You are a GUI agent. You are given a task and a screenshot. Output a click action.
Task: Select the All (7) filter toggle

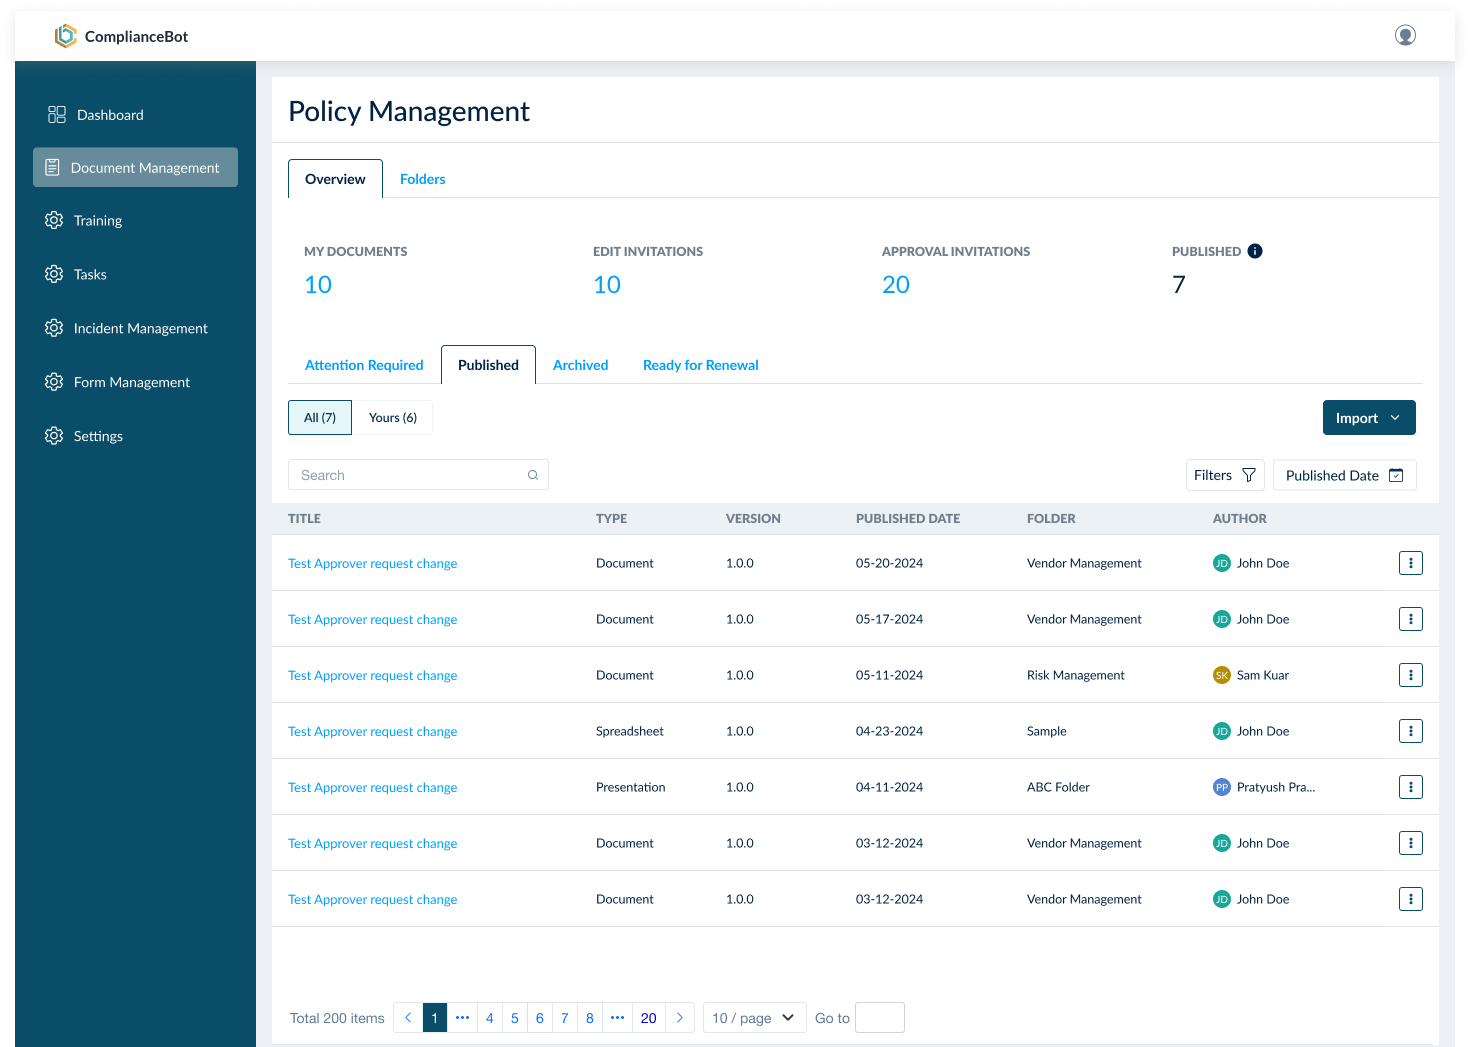[x=320, y=418]
